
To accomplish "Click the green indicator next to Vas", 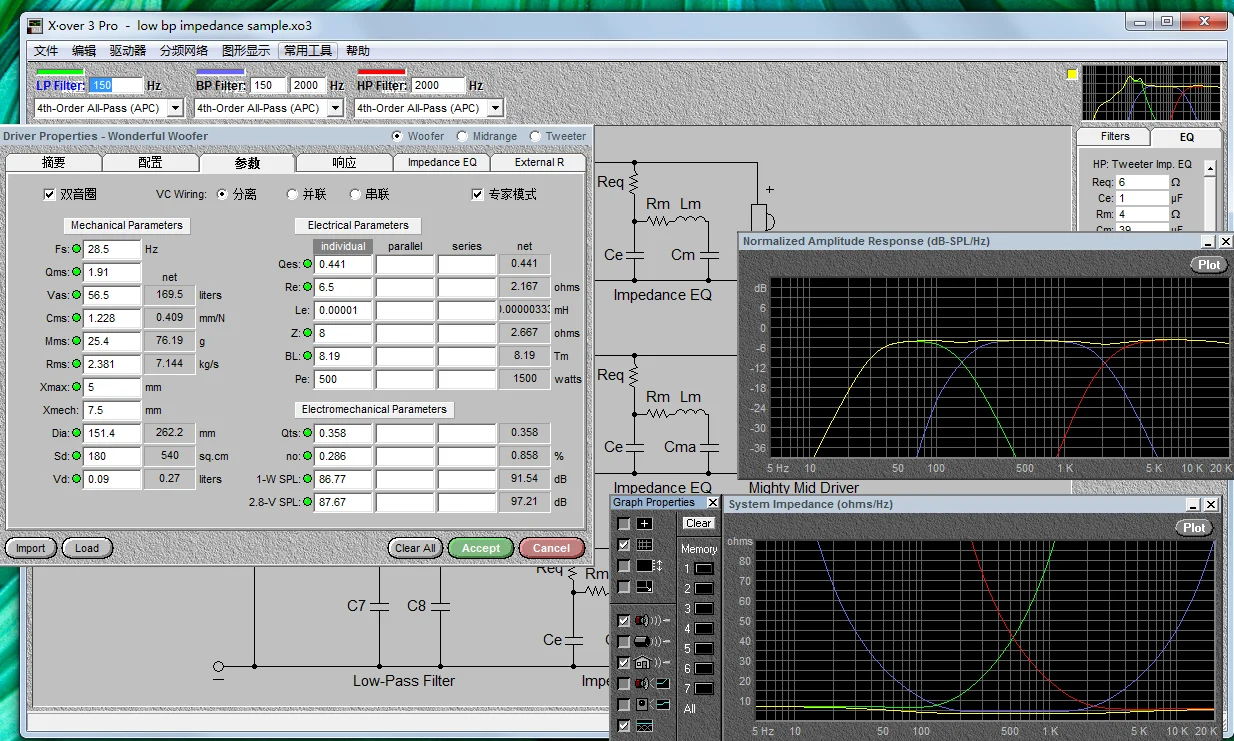I will point(76,295).
